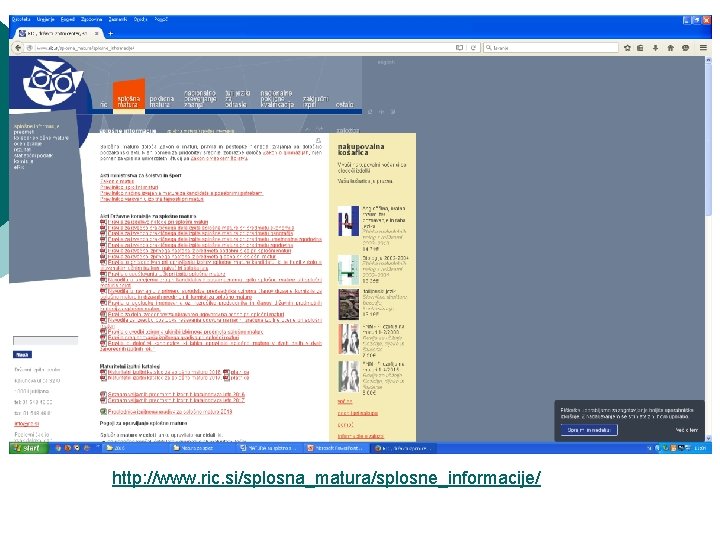This screenshot has width=720, height=540.
Task: Click the slide URL link ric.si/splosna_matura
Action: click(326, 478)
